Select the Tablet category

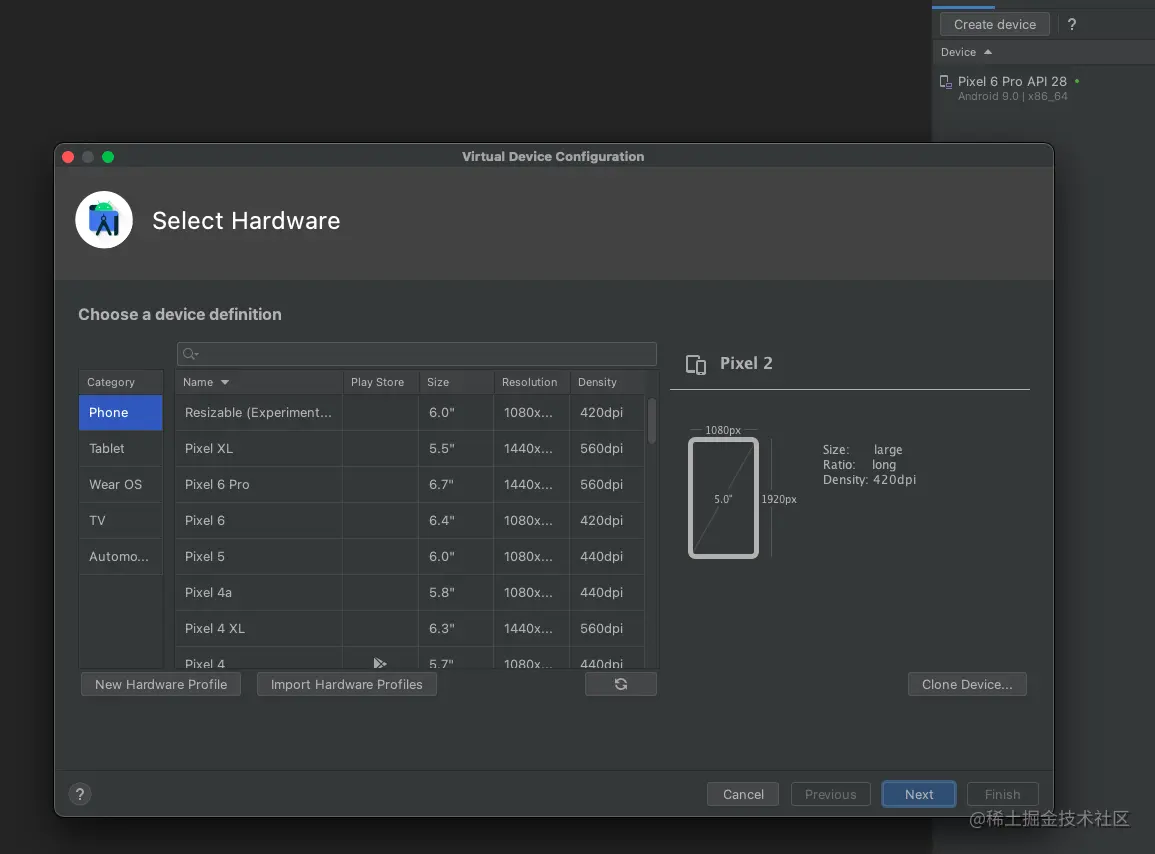(x=121, y=449)
